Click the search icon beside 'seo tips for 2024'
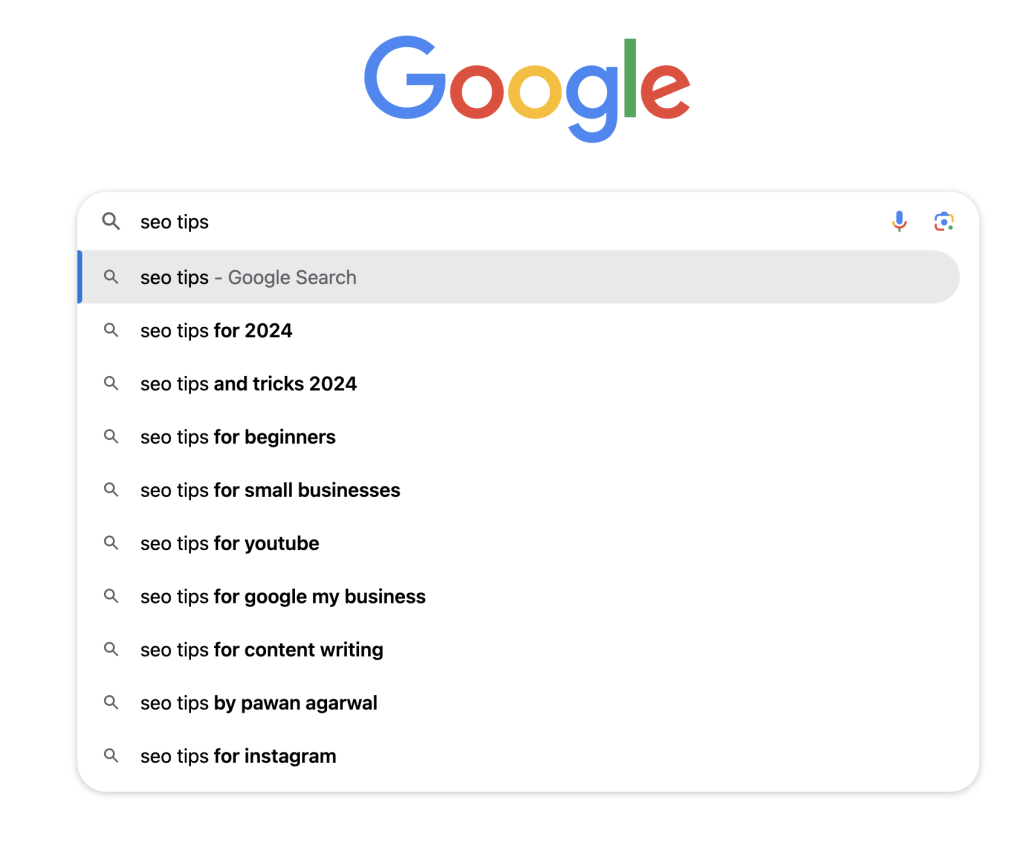Image resolution: width=1024 pixels, height=845 pixels. pos(111,330)
